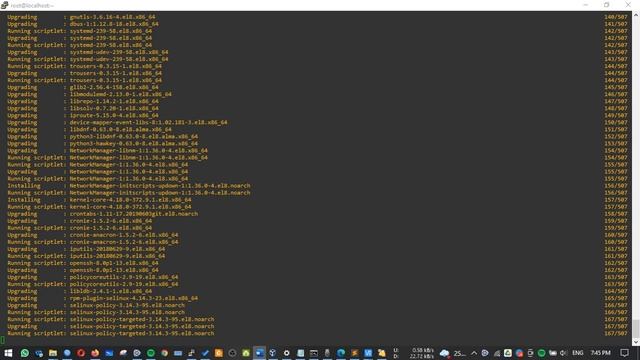Open the orange square taskbar app

(x=219, y=353)
